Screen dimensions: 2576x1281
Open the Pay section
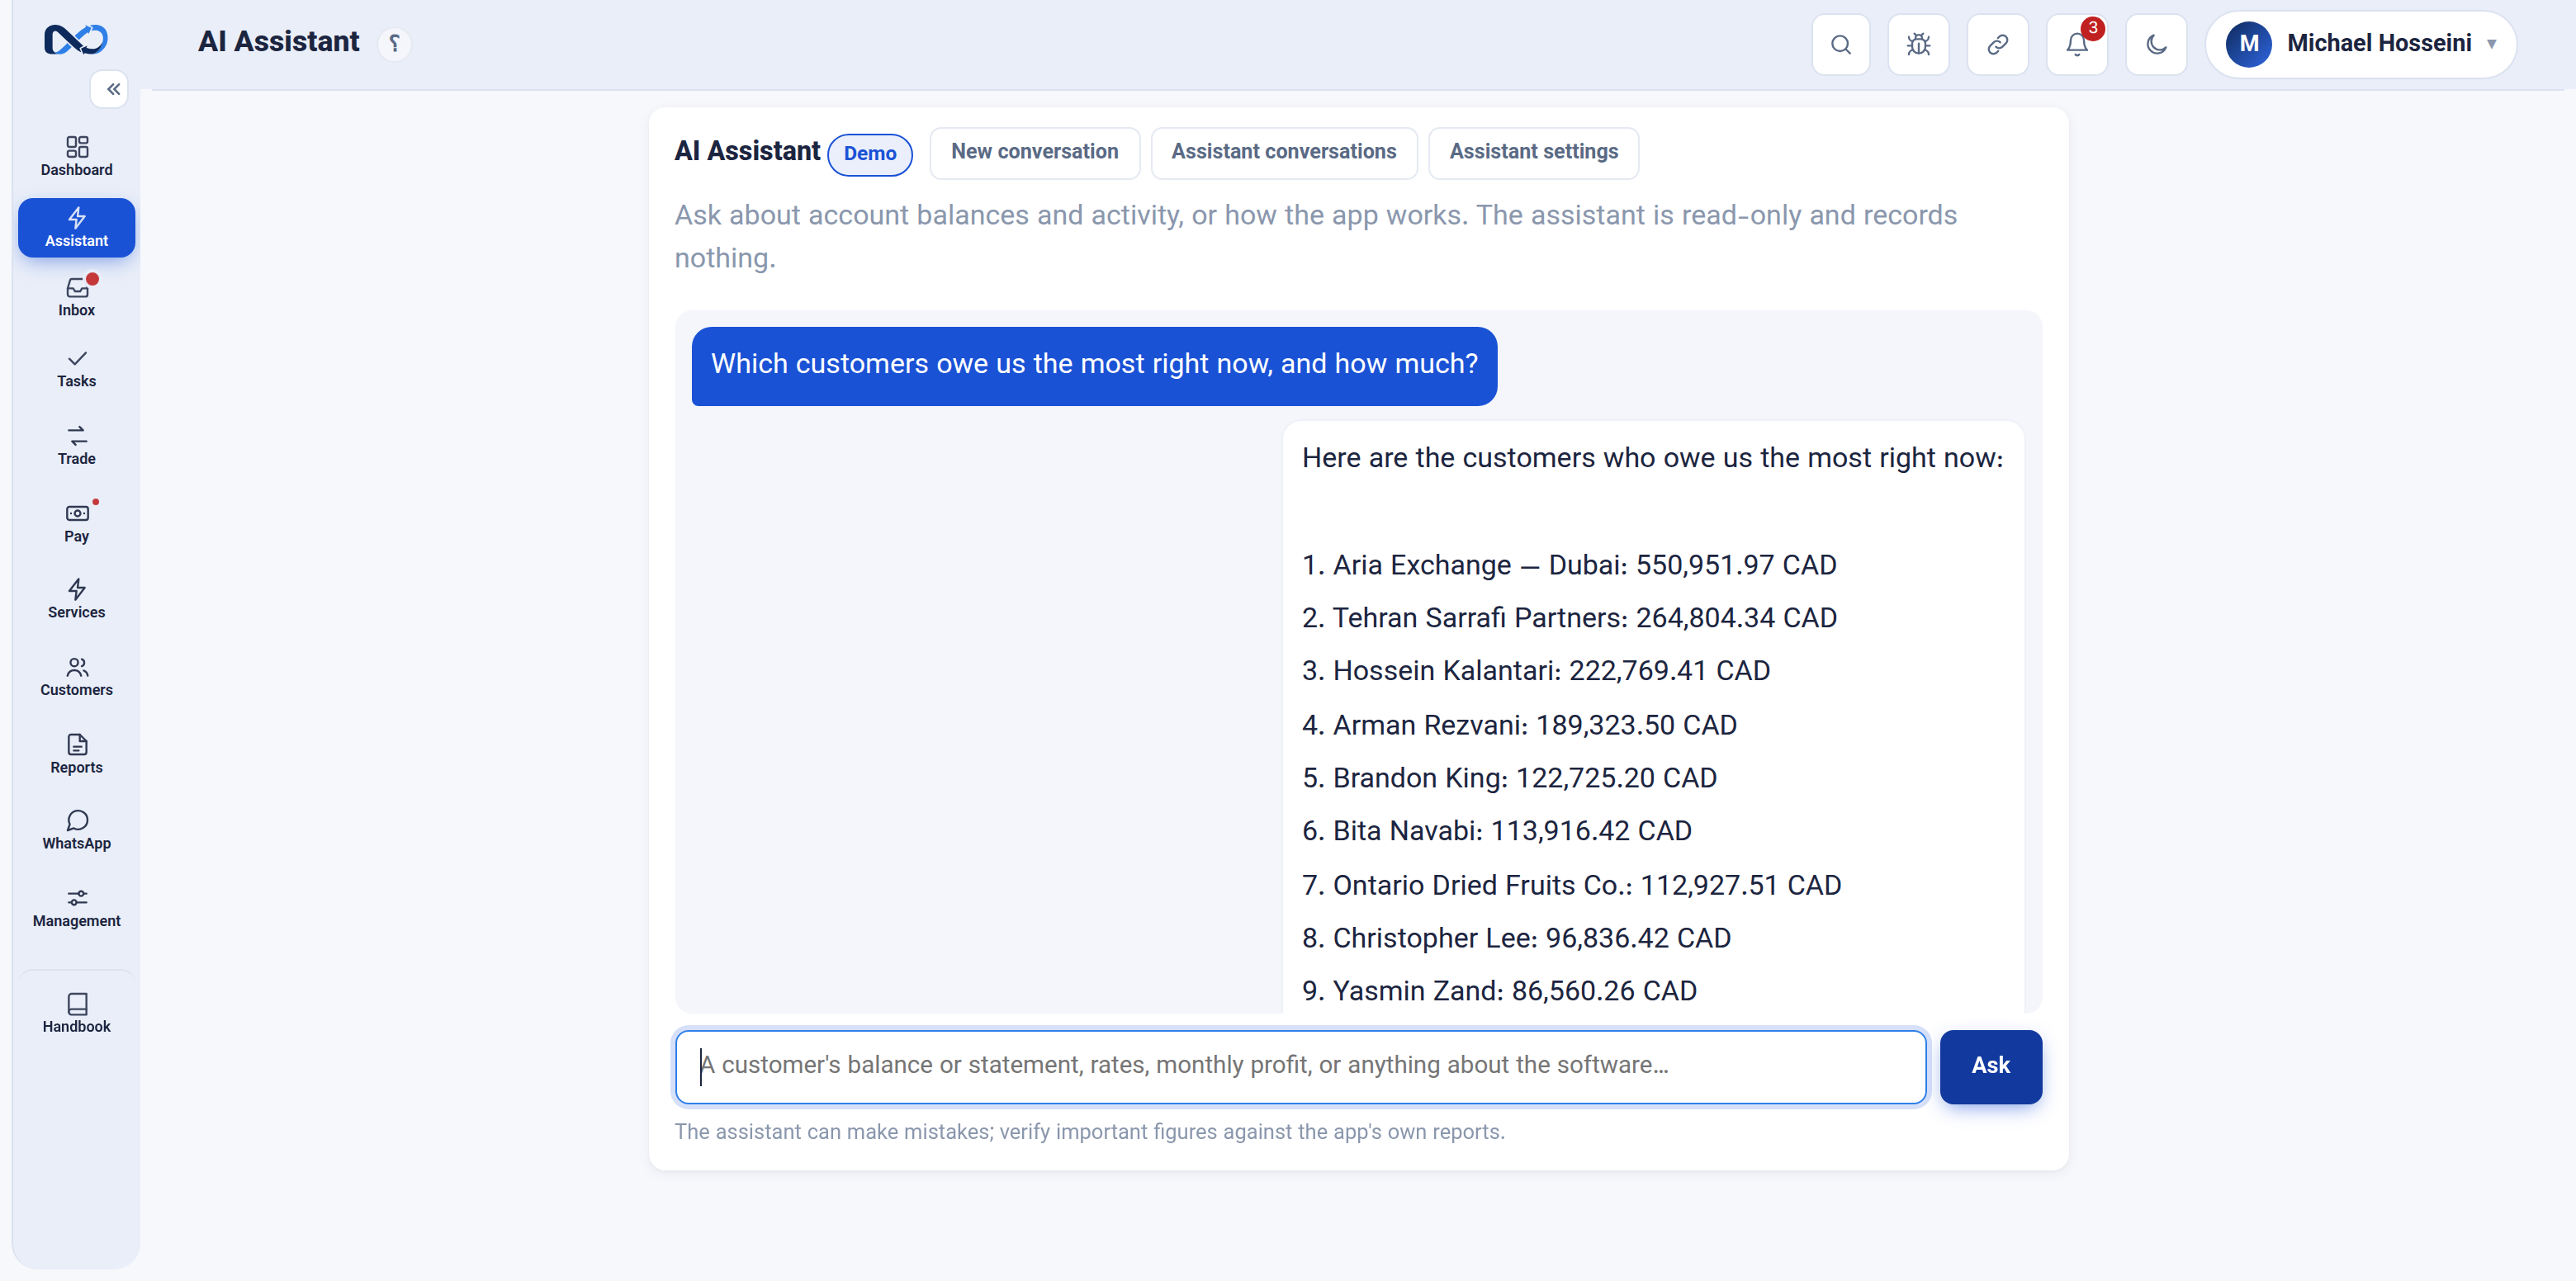(76, 523)
